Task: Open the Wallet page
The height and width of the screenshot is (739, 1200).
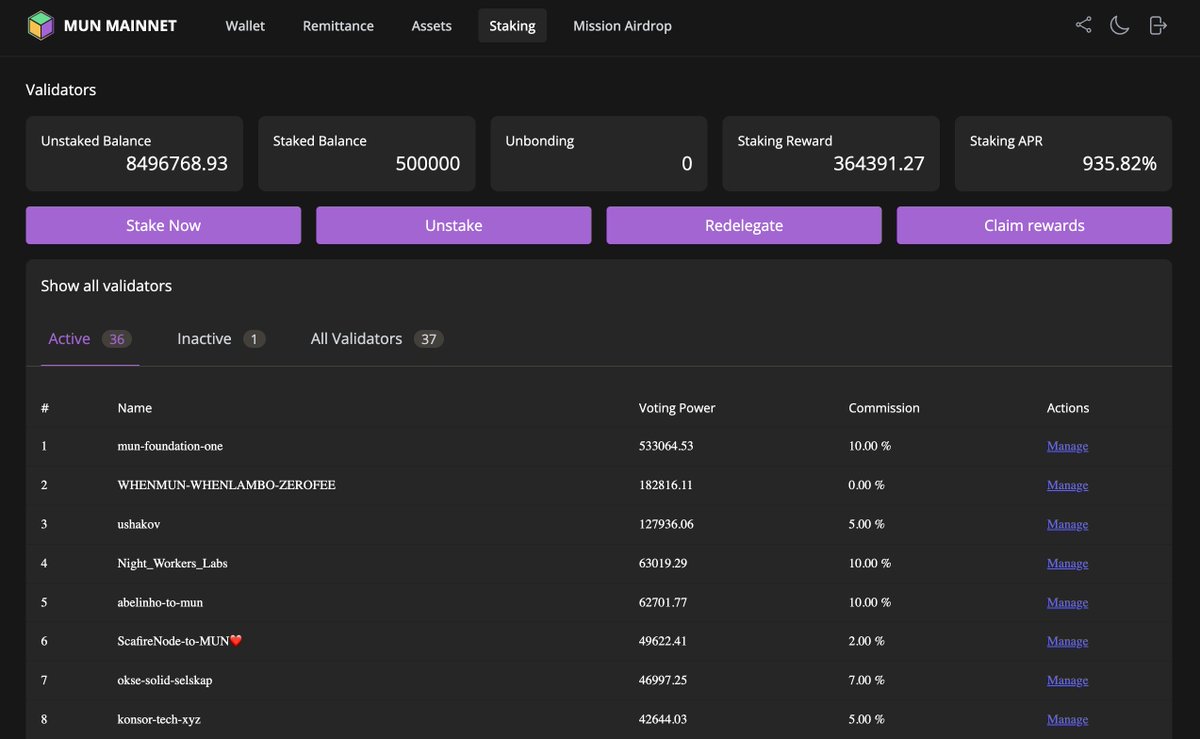Action: (245, 26)
